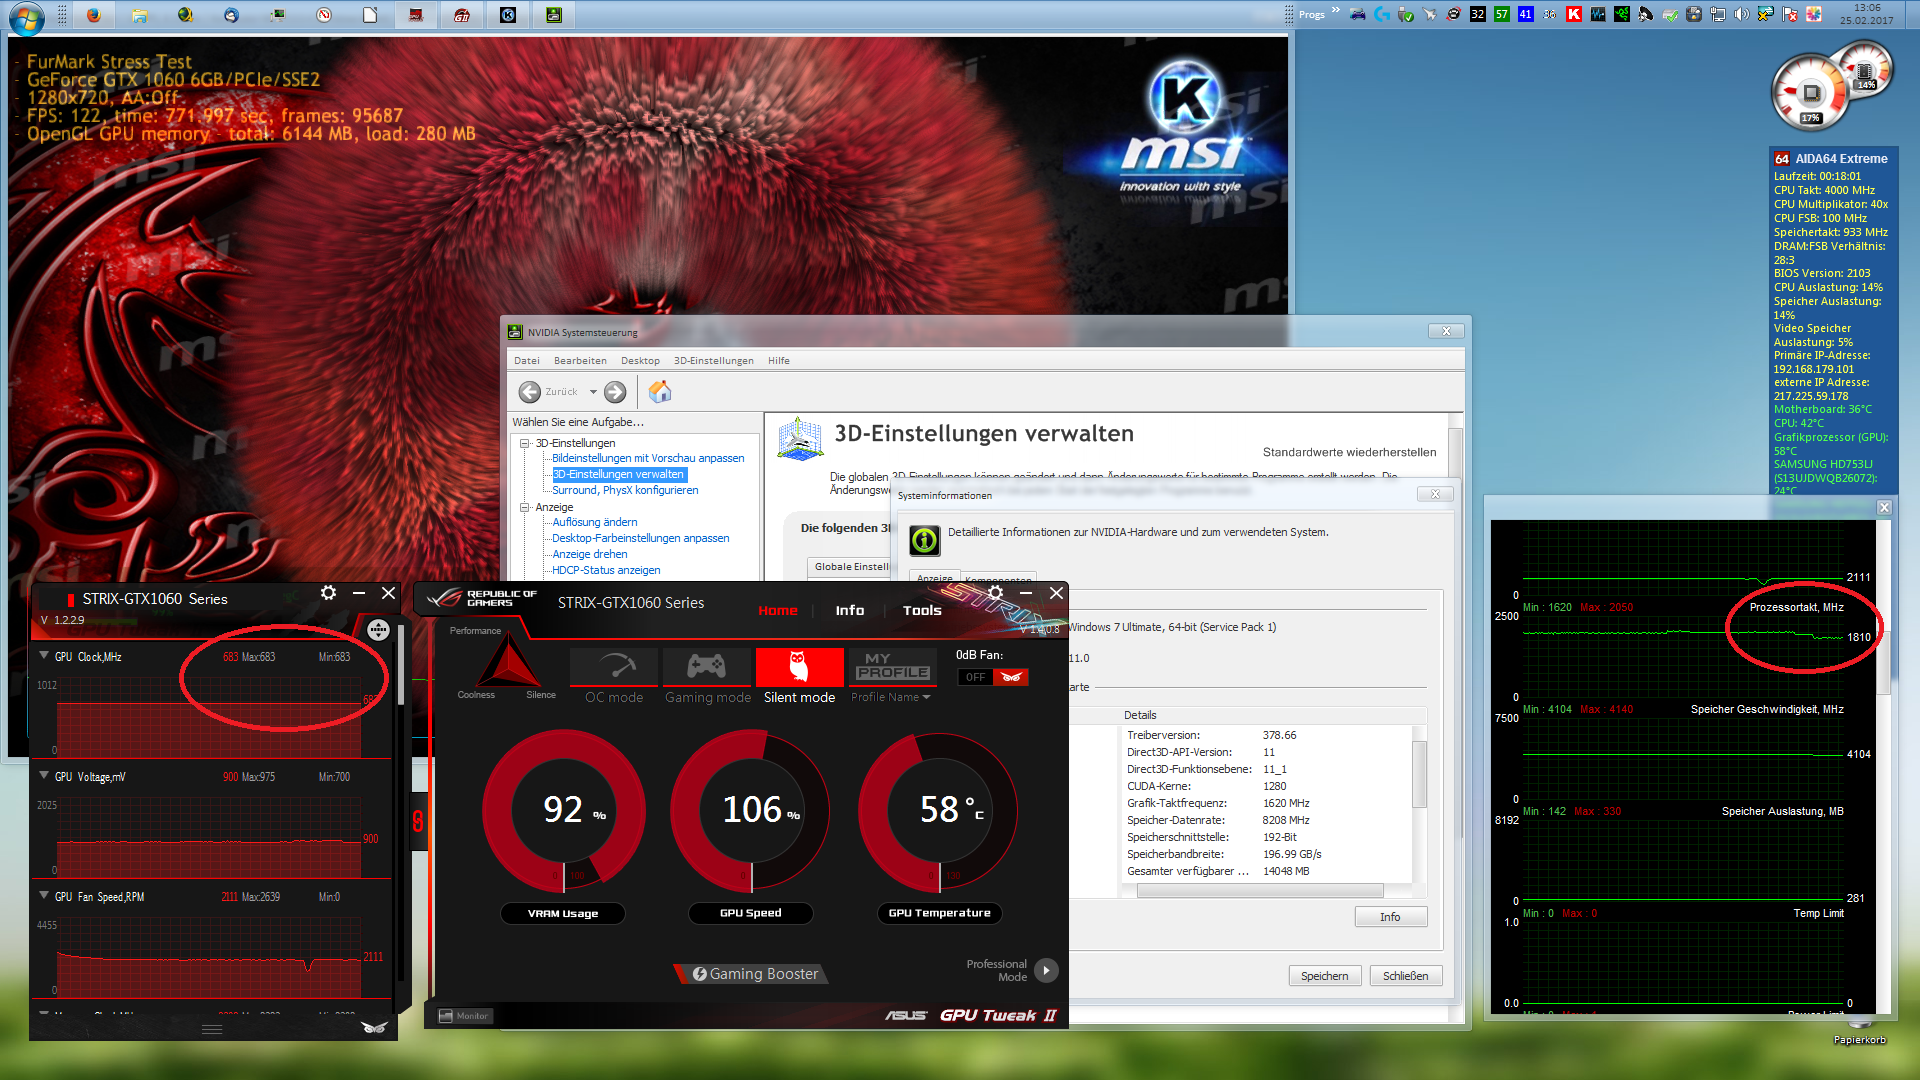
Task: Open GPU Tweak settings gear
Action: tap(995, 593)
